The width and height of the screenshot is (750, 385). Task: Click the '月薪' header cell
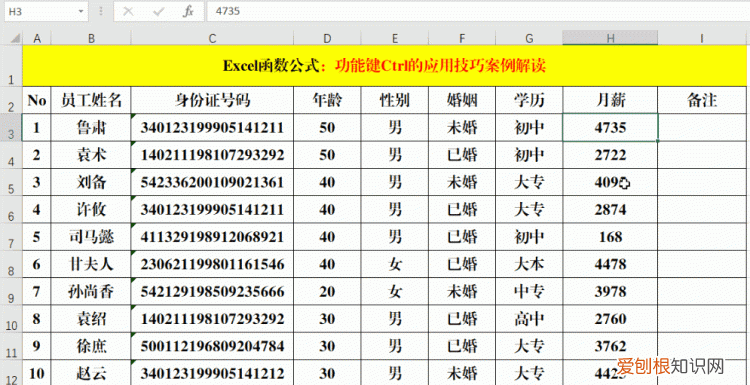(x=610, y=100)
